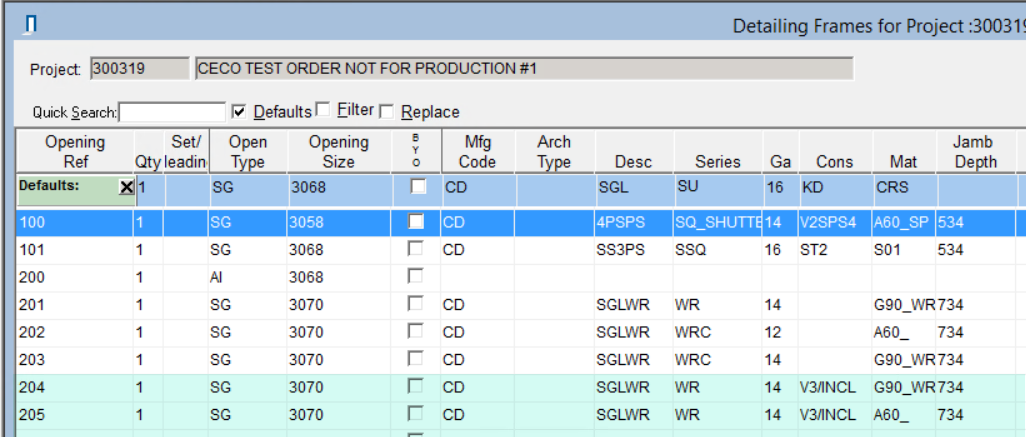Click Series cell SSQ in row 101

(x=717, y=250)
